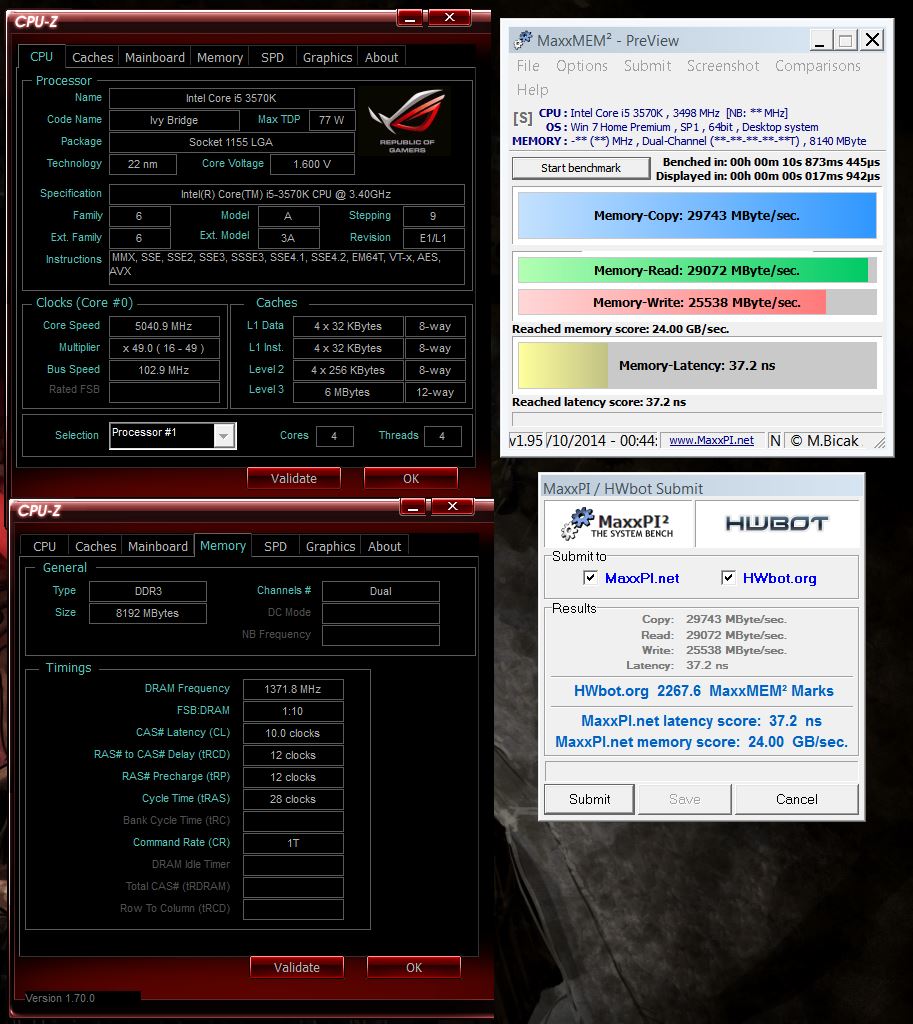This screenshot has width=913, height=1024.
Task: Toggle the MaxxPI.net submit checkbox
Action: (590, 577)
